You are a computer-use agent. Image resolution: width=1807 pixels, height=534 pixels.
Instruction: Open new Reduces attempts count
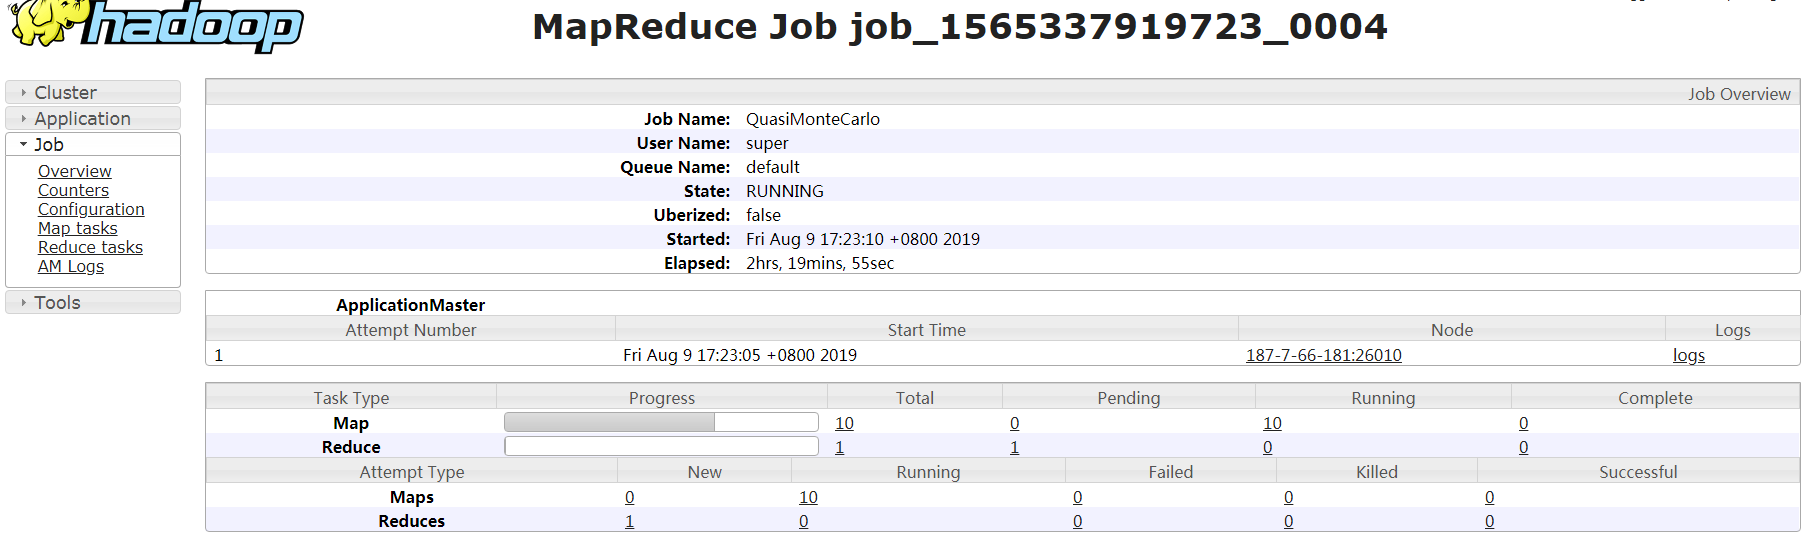coord(629,521)
